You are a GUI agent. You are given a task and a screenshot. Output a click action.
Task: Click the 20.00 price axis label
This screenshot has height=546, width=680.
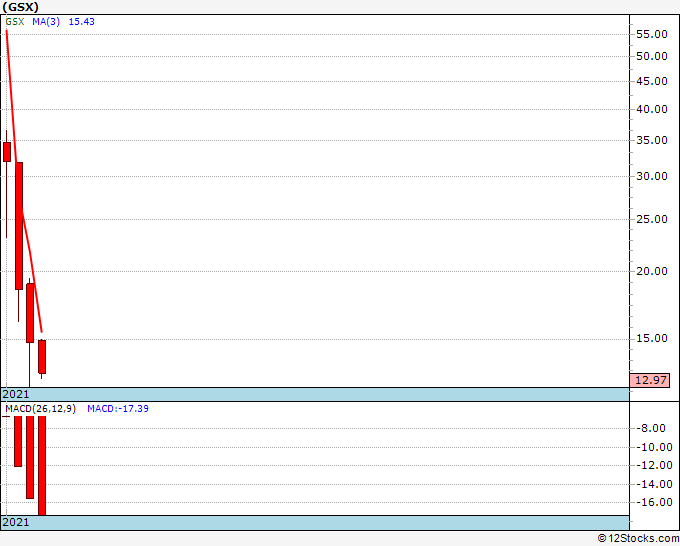click(651, 271)
